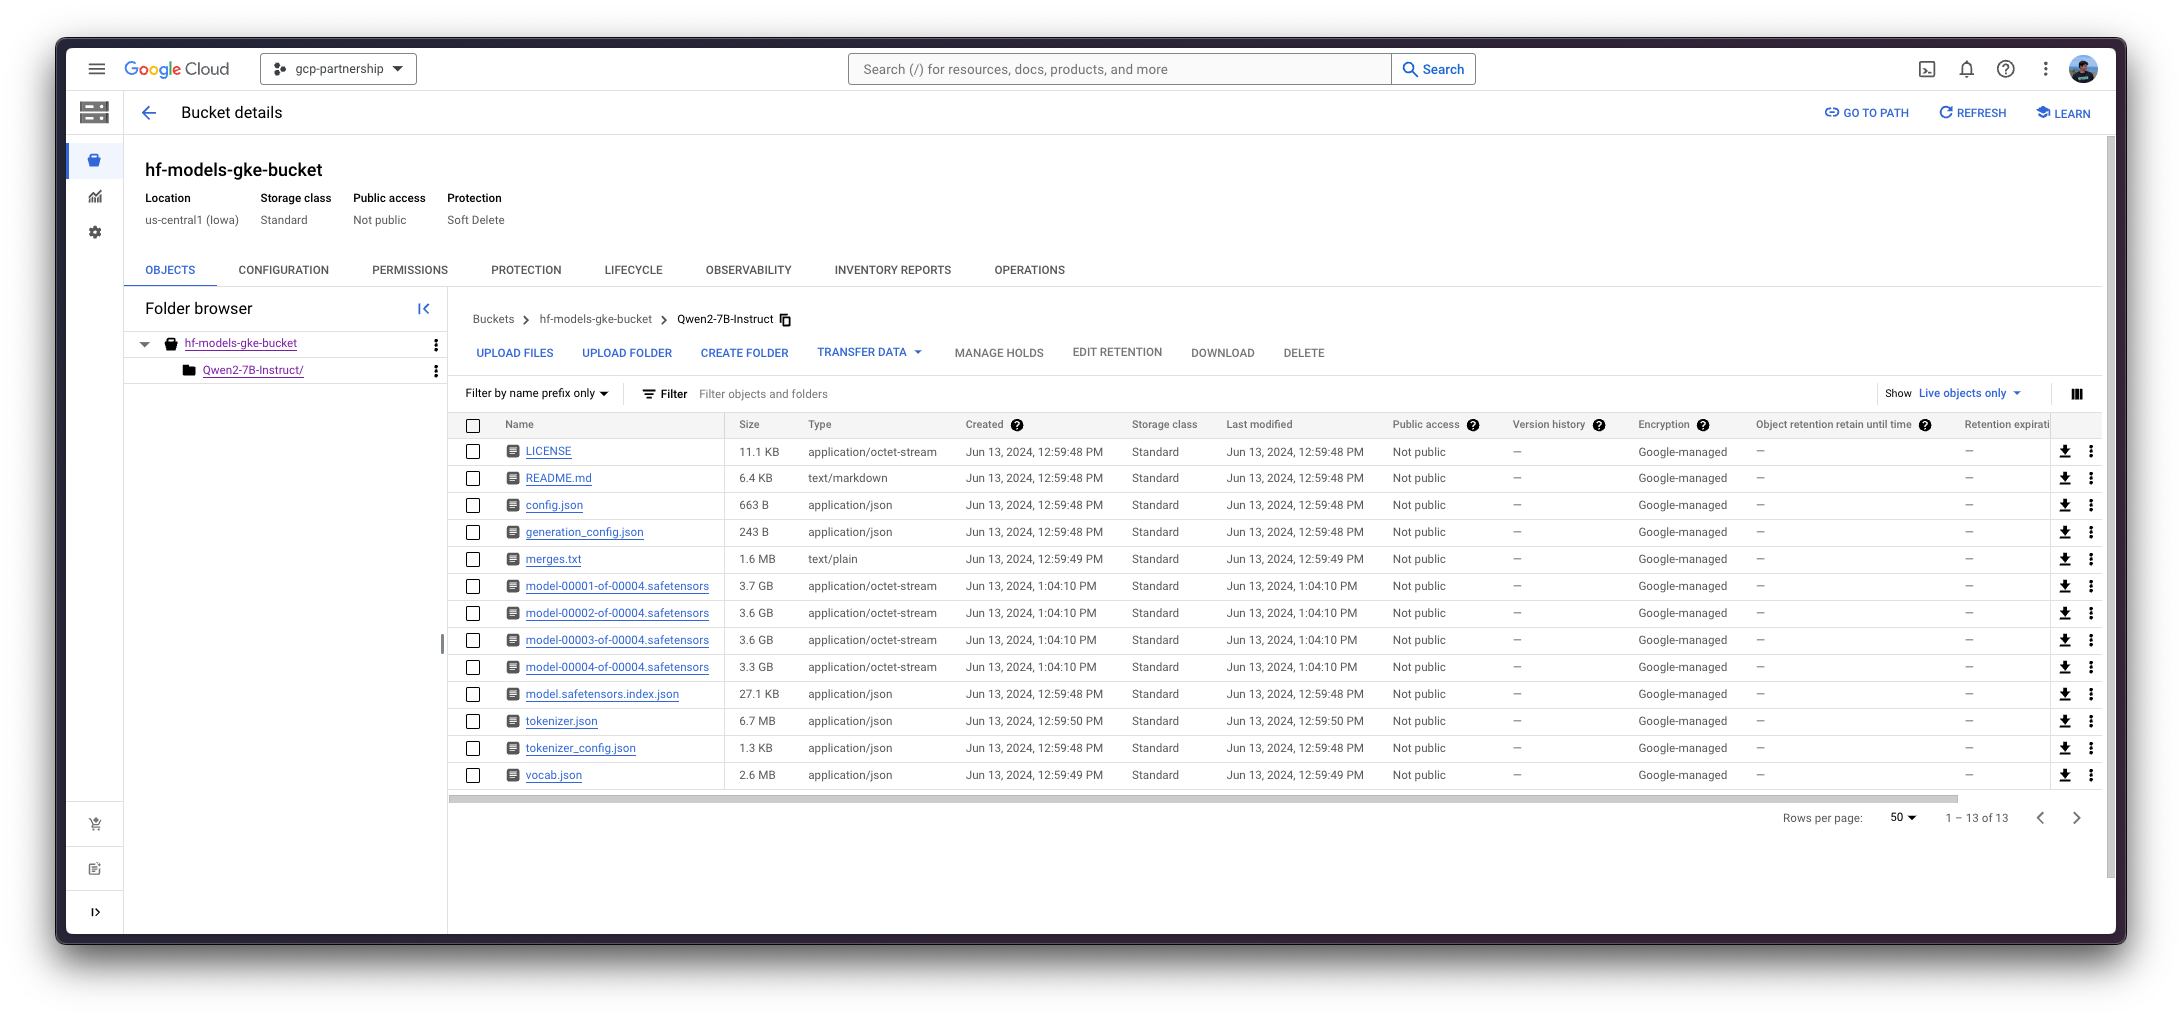Viewport: 2182px width, 1018px height.
Task: Open the main navigation hamburger menu
Action: point(97,69)
